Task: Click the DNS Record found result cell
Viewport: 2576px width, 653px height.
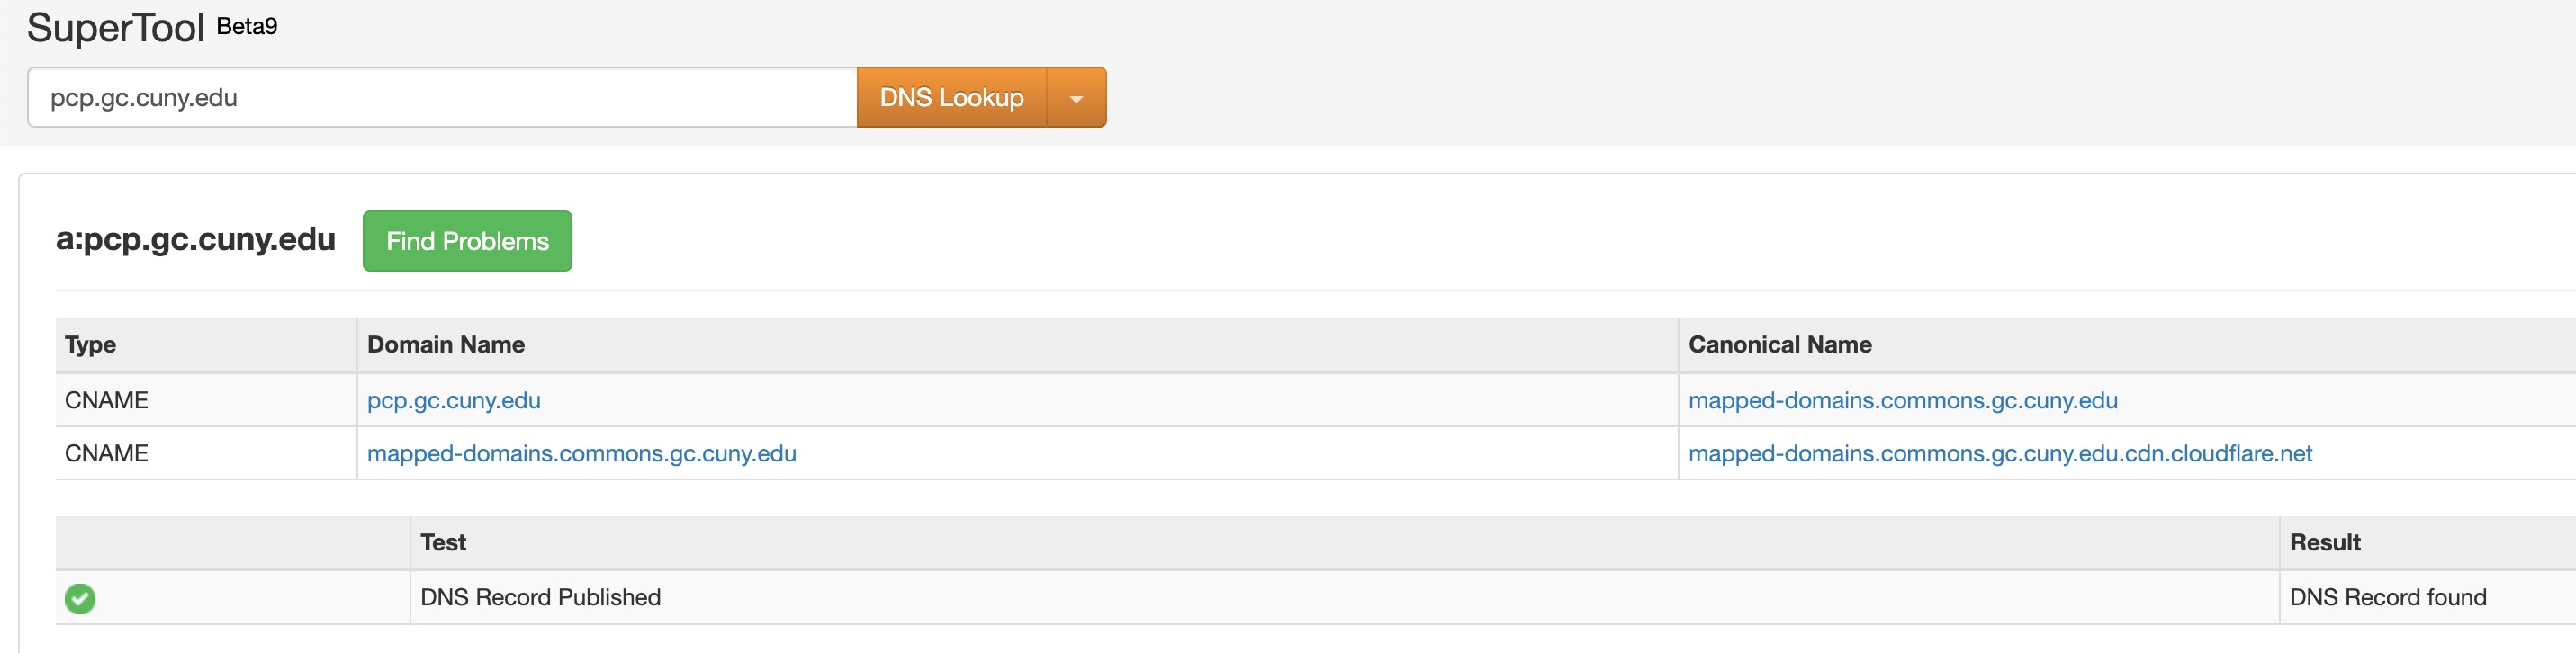Action: (2387, 597)
